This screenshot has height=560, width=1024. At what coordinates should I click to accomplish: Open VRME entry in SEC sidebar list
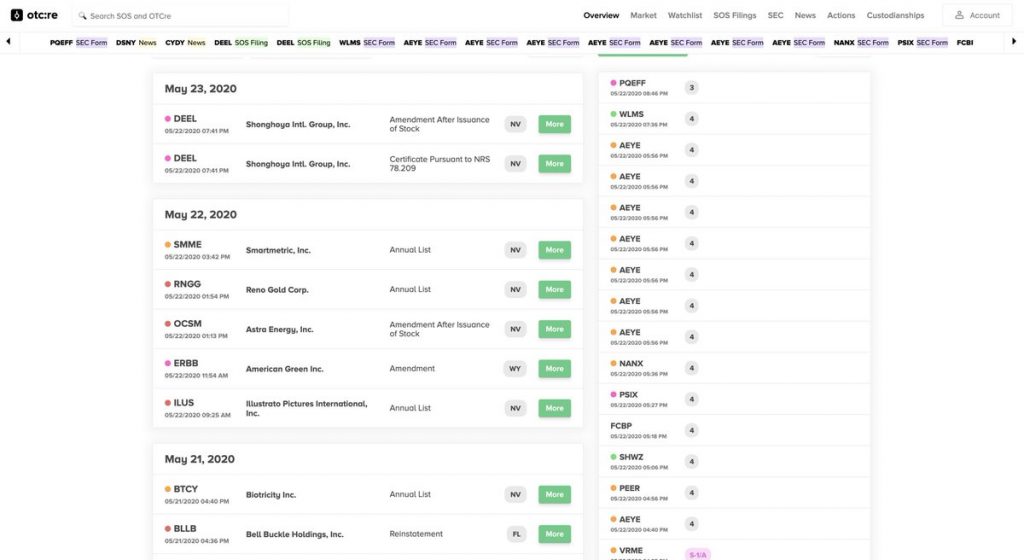[x=734, y=552]
